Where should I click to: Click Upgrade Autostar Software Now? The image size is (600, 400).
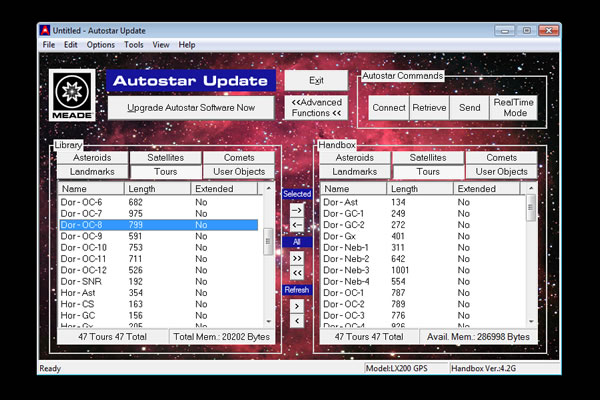(191, 108)
